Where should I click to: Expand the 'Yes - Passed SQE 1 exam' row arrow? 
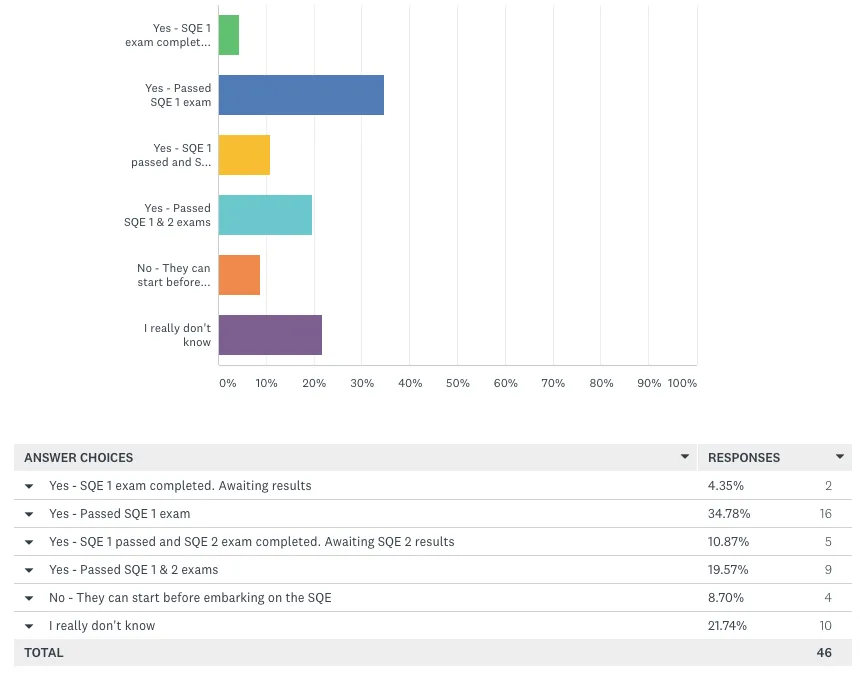pos(29,514)
